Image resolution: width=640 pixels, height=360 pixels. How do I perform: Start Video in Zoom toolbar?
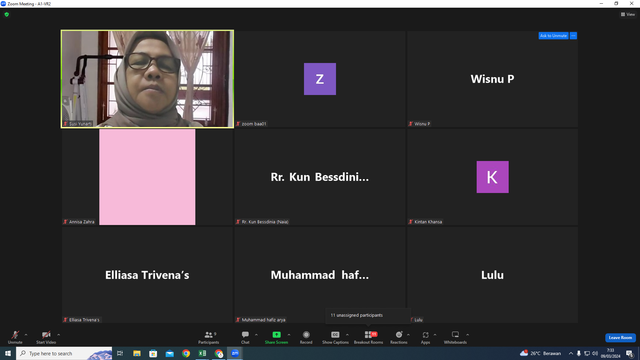[46, 337]
